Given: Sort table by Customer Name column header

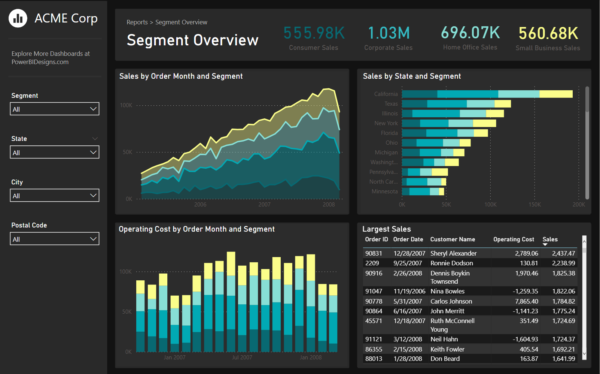Looking at the screenshot, I should pos(452,239).
